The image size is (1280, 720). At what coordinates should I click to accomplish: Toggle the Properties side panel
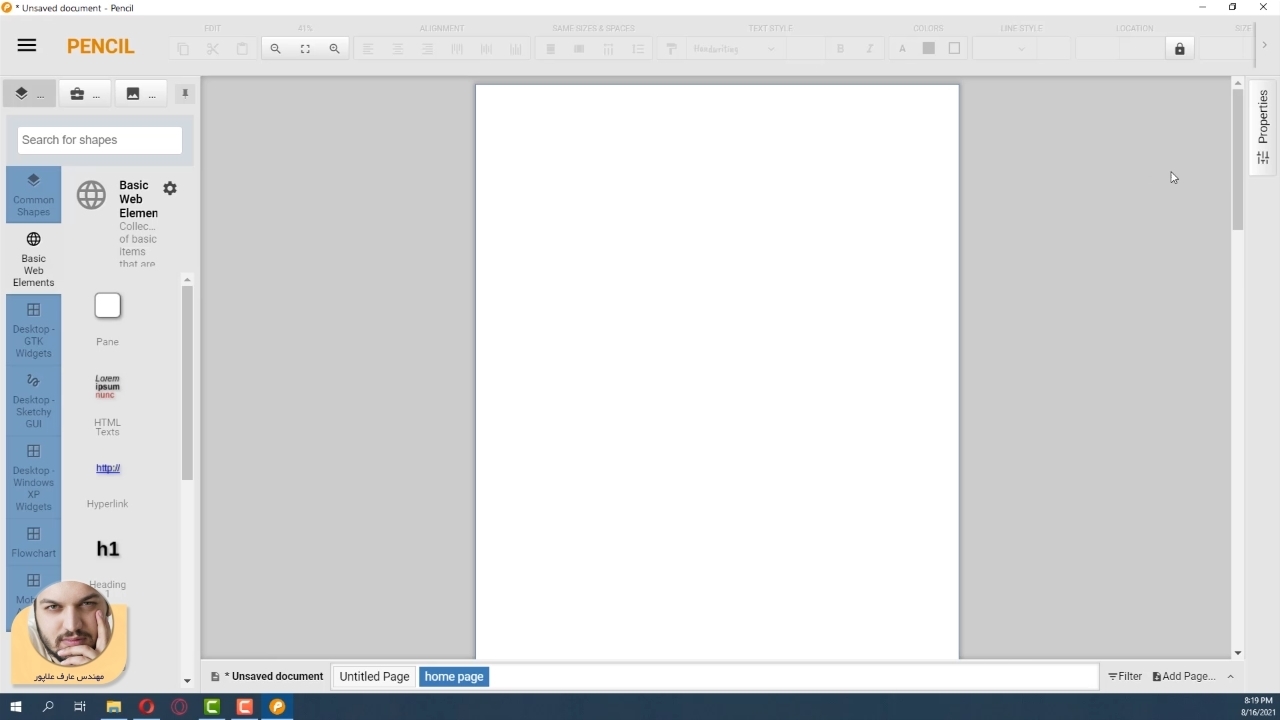[1263, 125]
